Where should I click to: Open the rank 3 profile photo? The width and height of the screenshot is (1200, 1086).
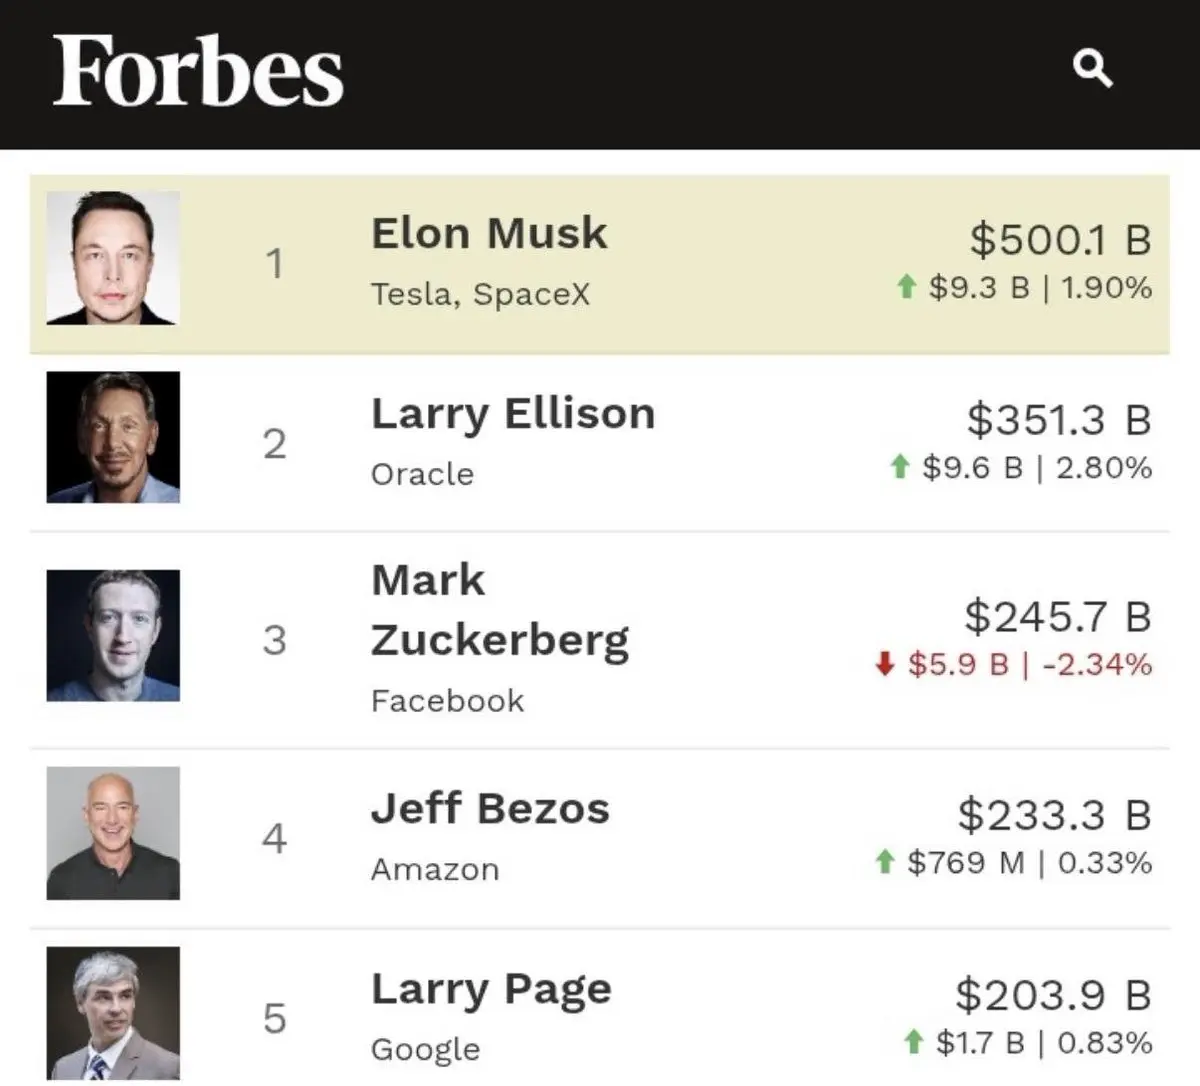point(113,635)
